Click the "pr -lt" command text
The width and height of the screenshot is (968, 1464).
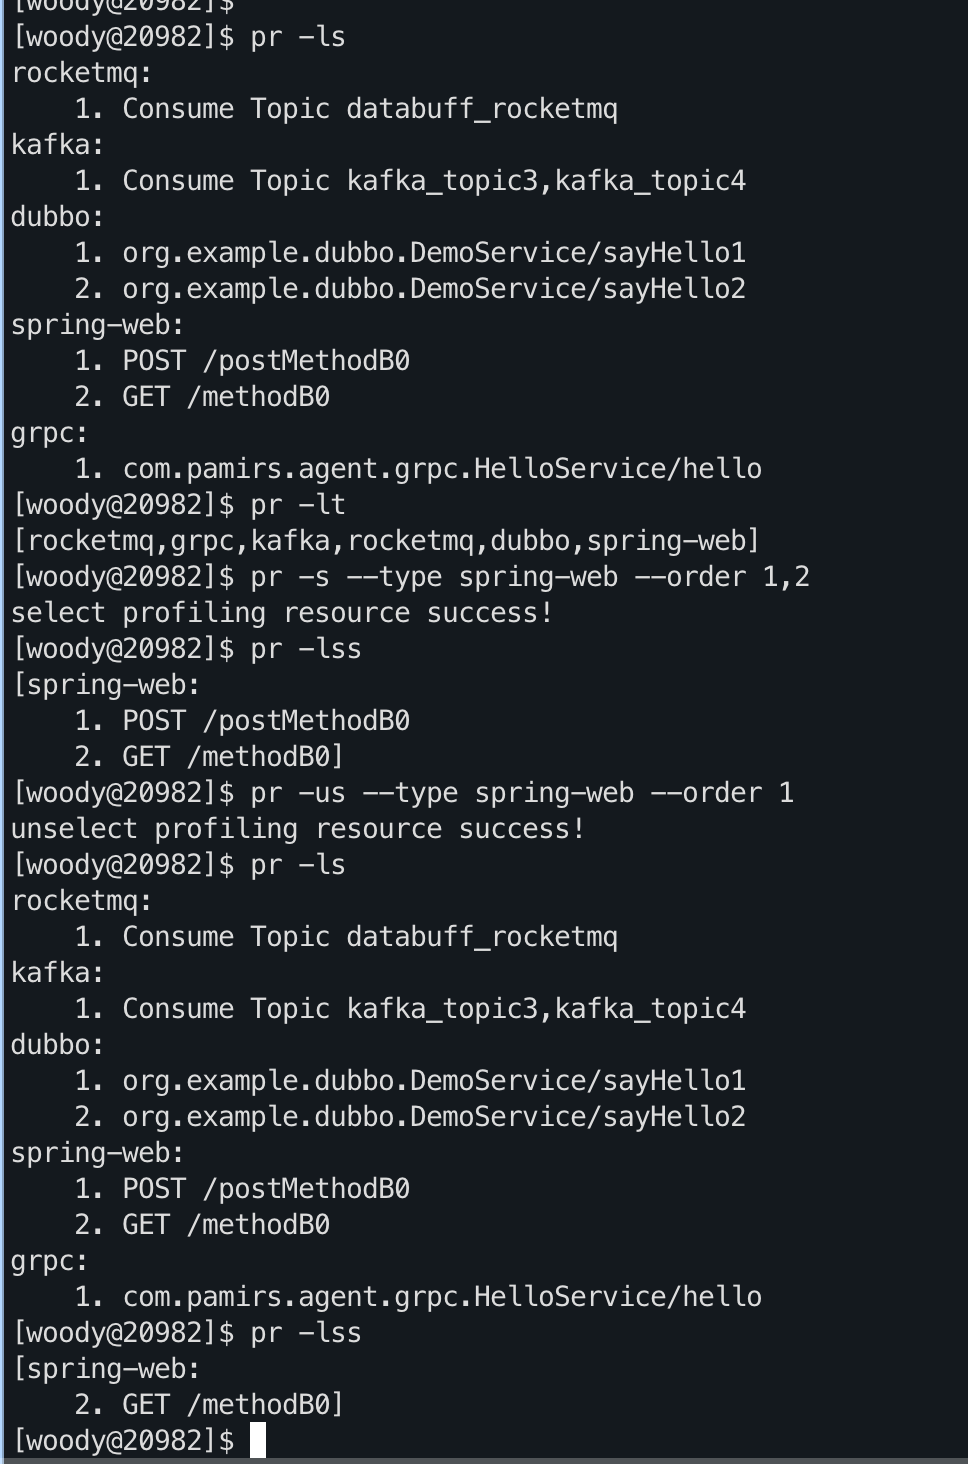tap(298, 505)
